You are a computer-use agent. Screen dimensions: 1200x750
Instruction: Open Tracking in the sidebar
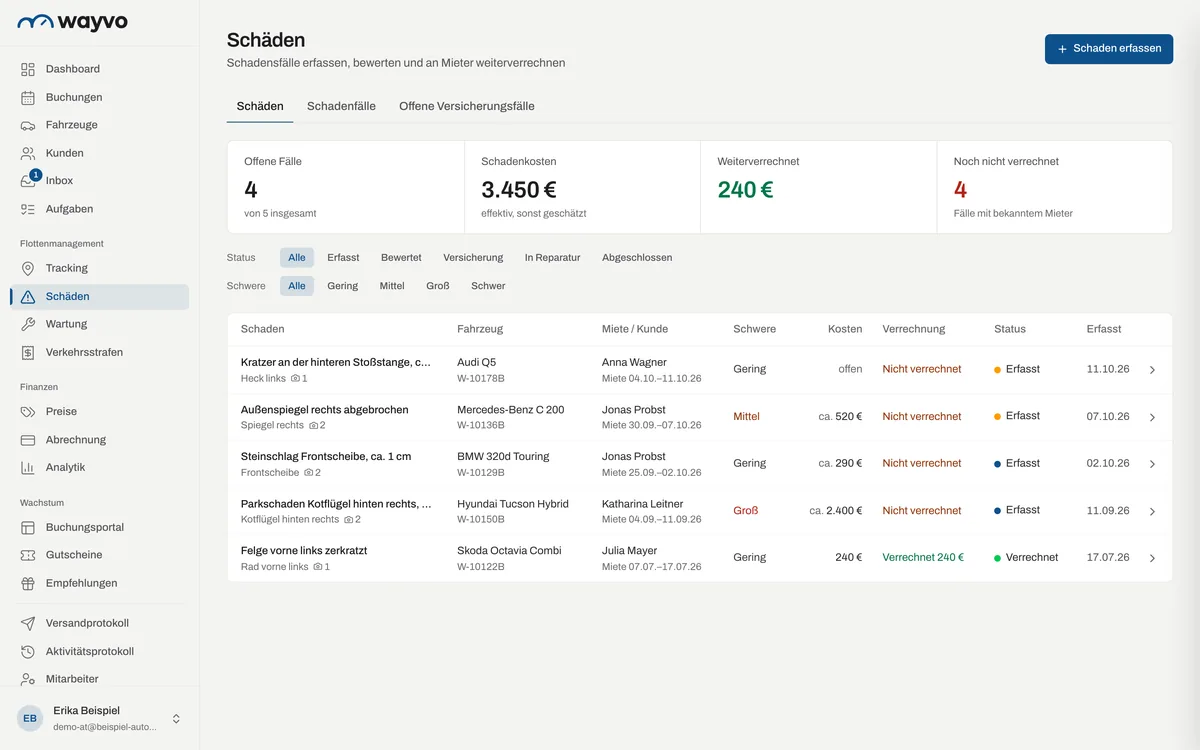(99, 268)
